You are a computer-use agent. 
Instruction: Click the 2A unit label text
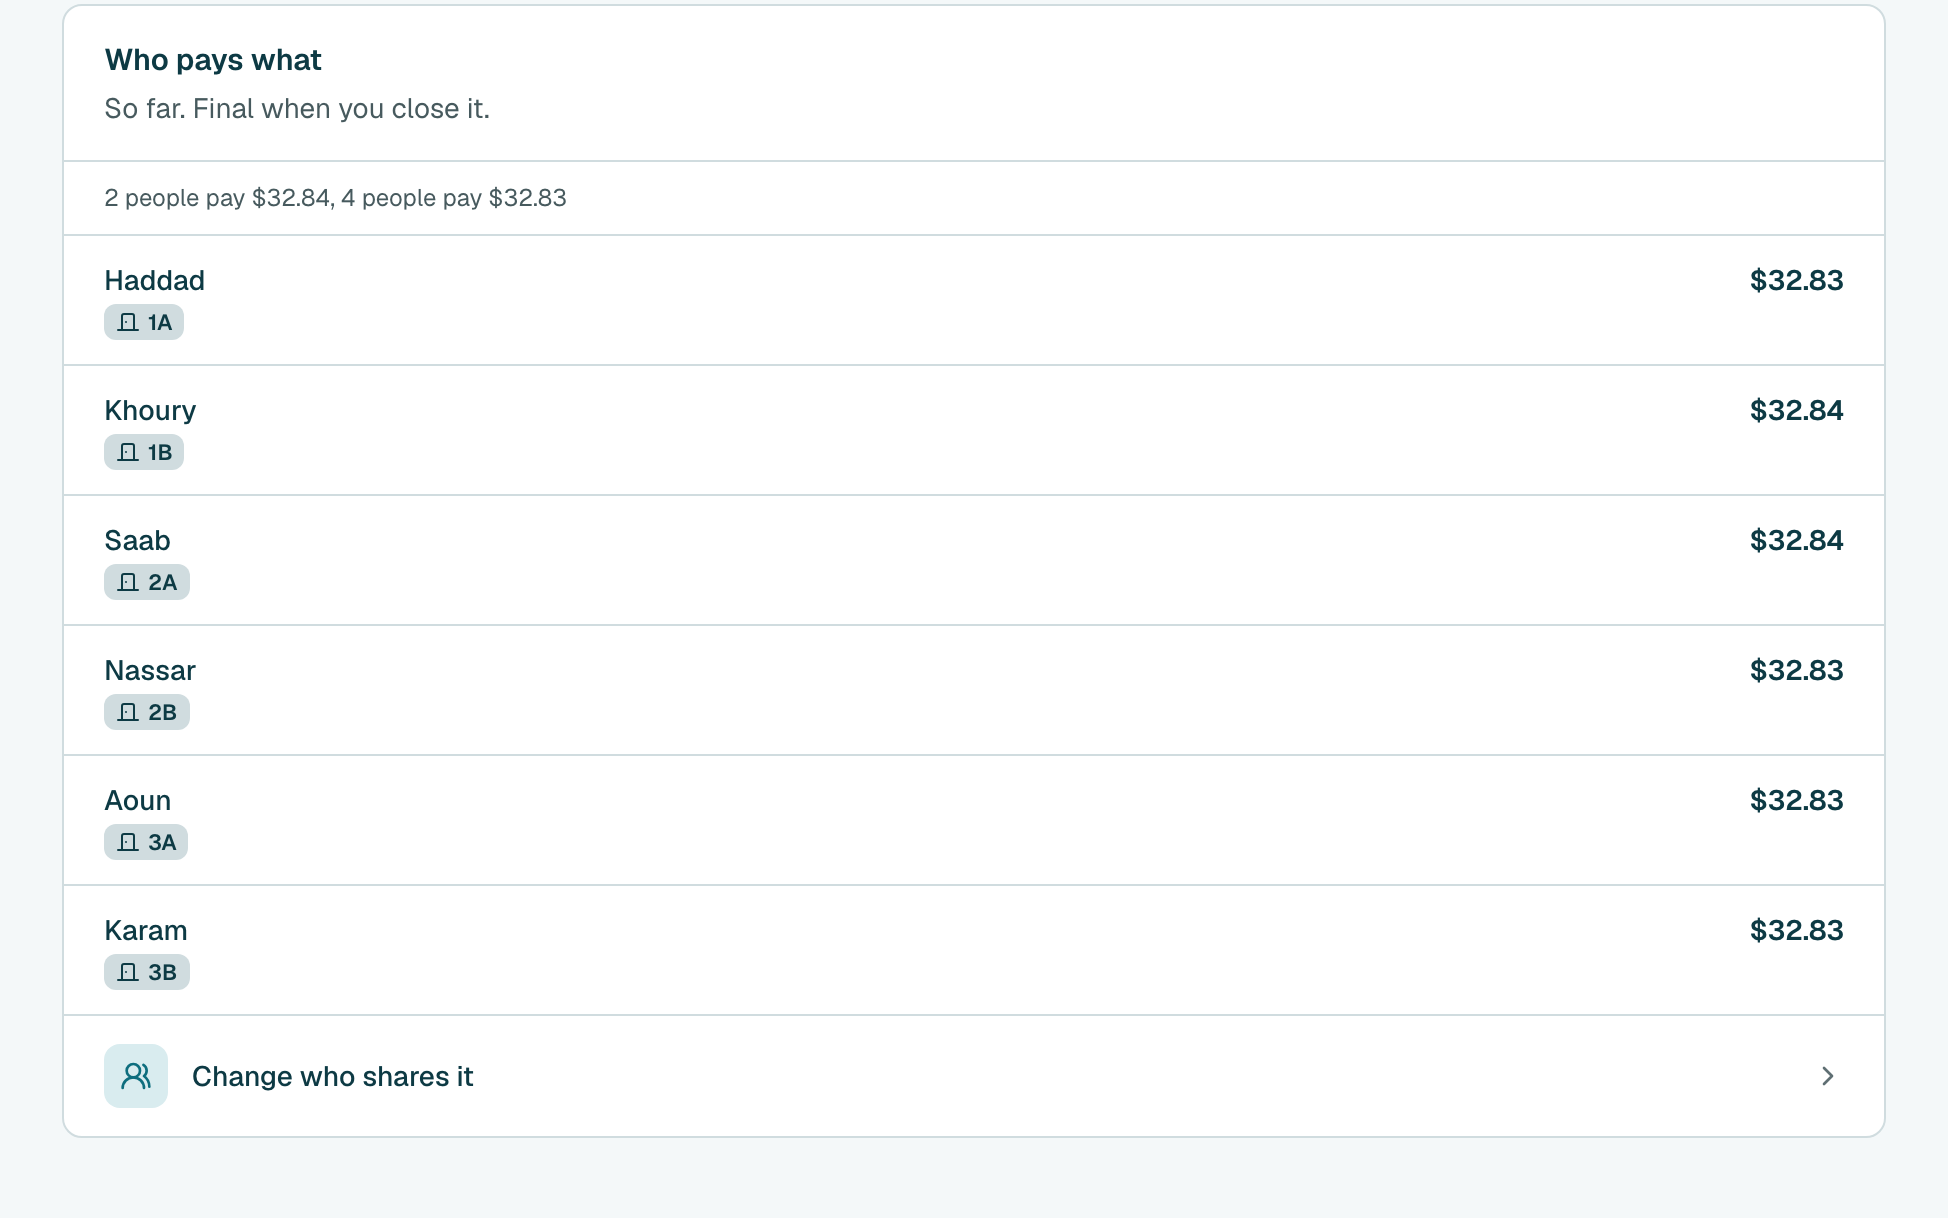[x=163, y=582]
